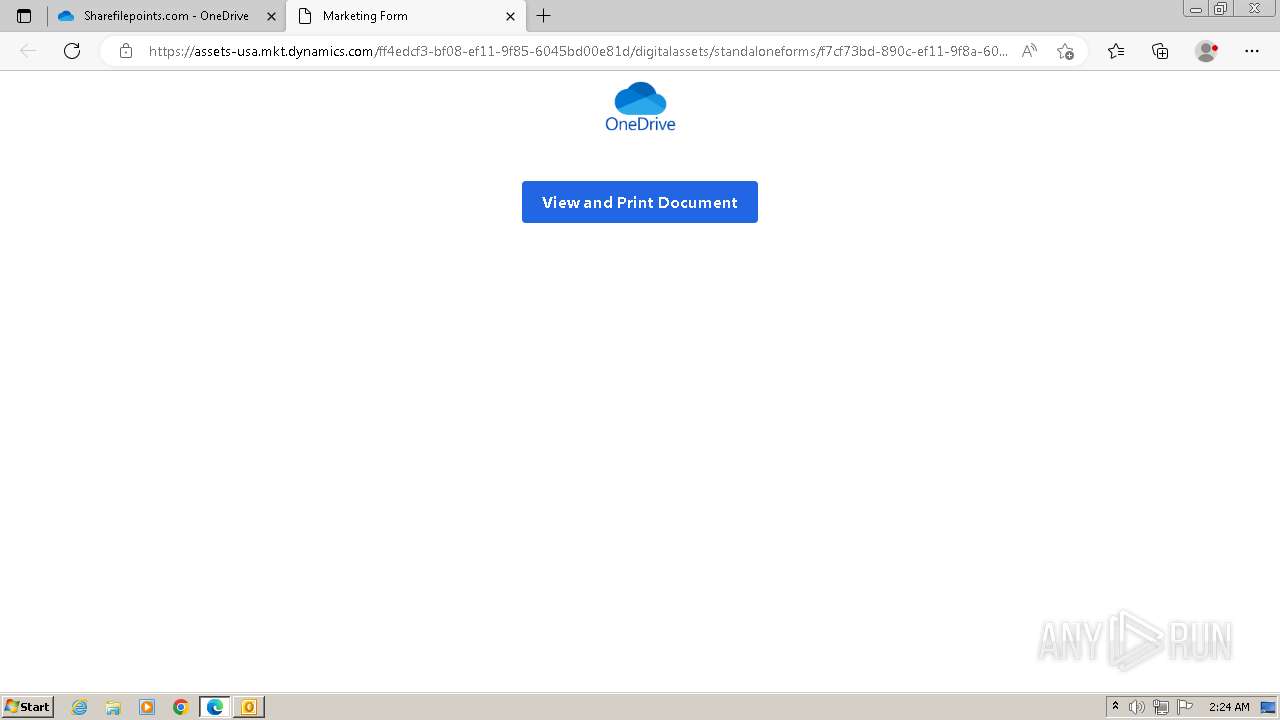Open the browser profile menu

1207,51
